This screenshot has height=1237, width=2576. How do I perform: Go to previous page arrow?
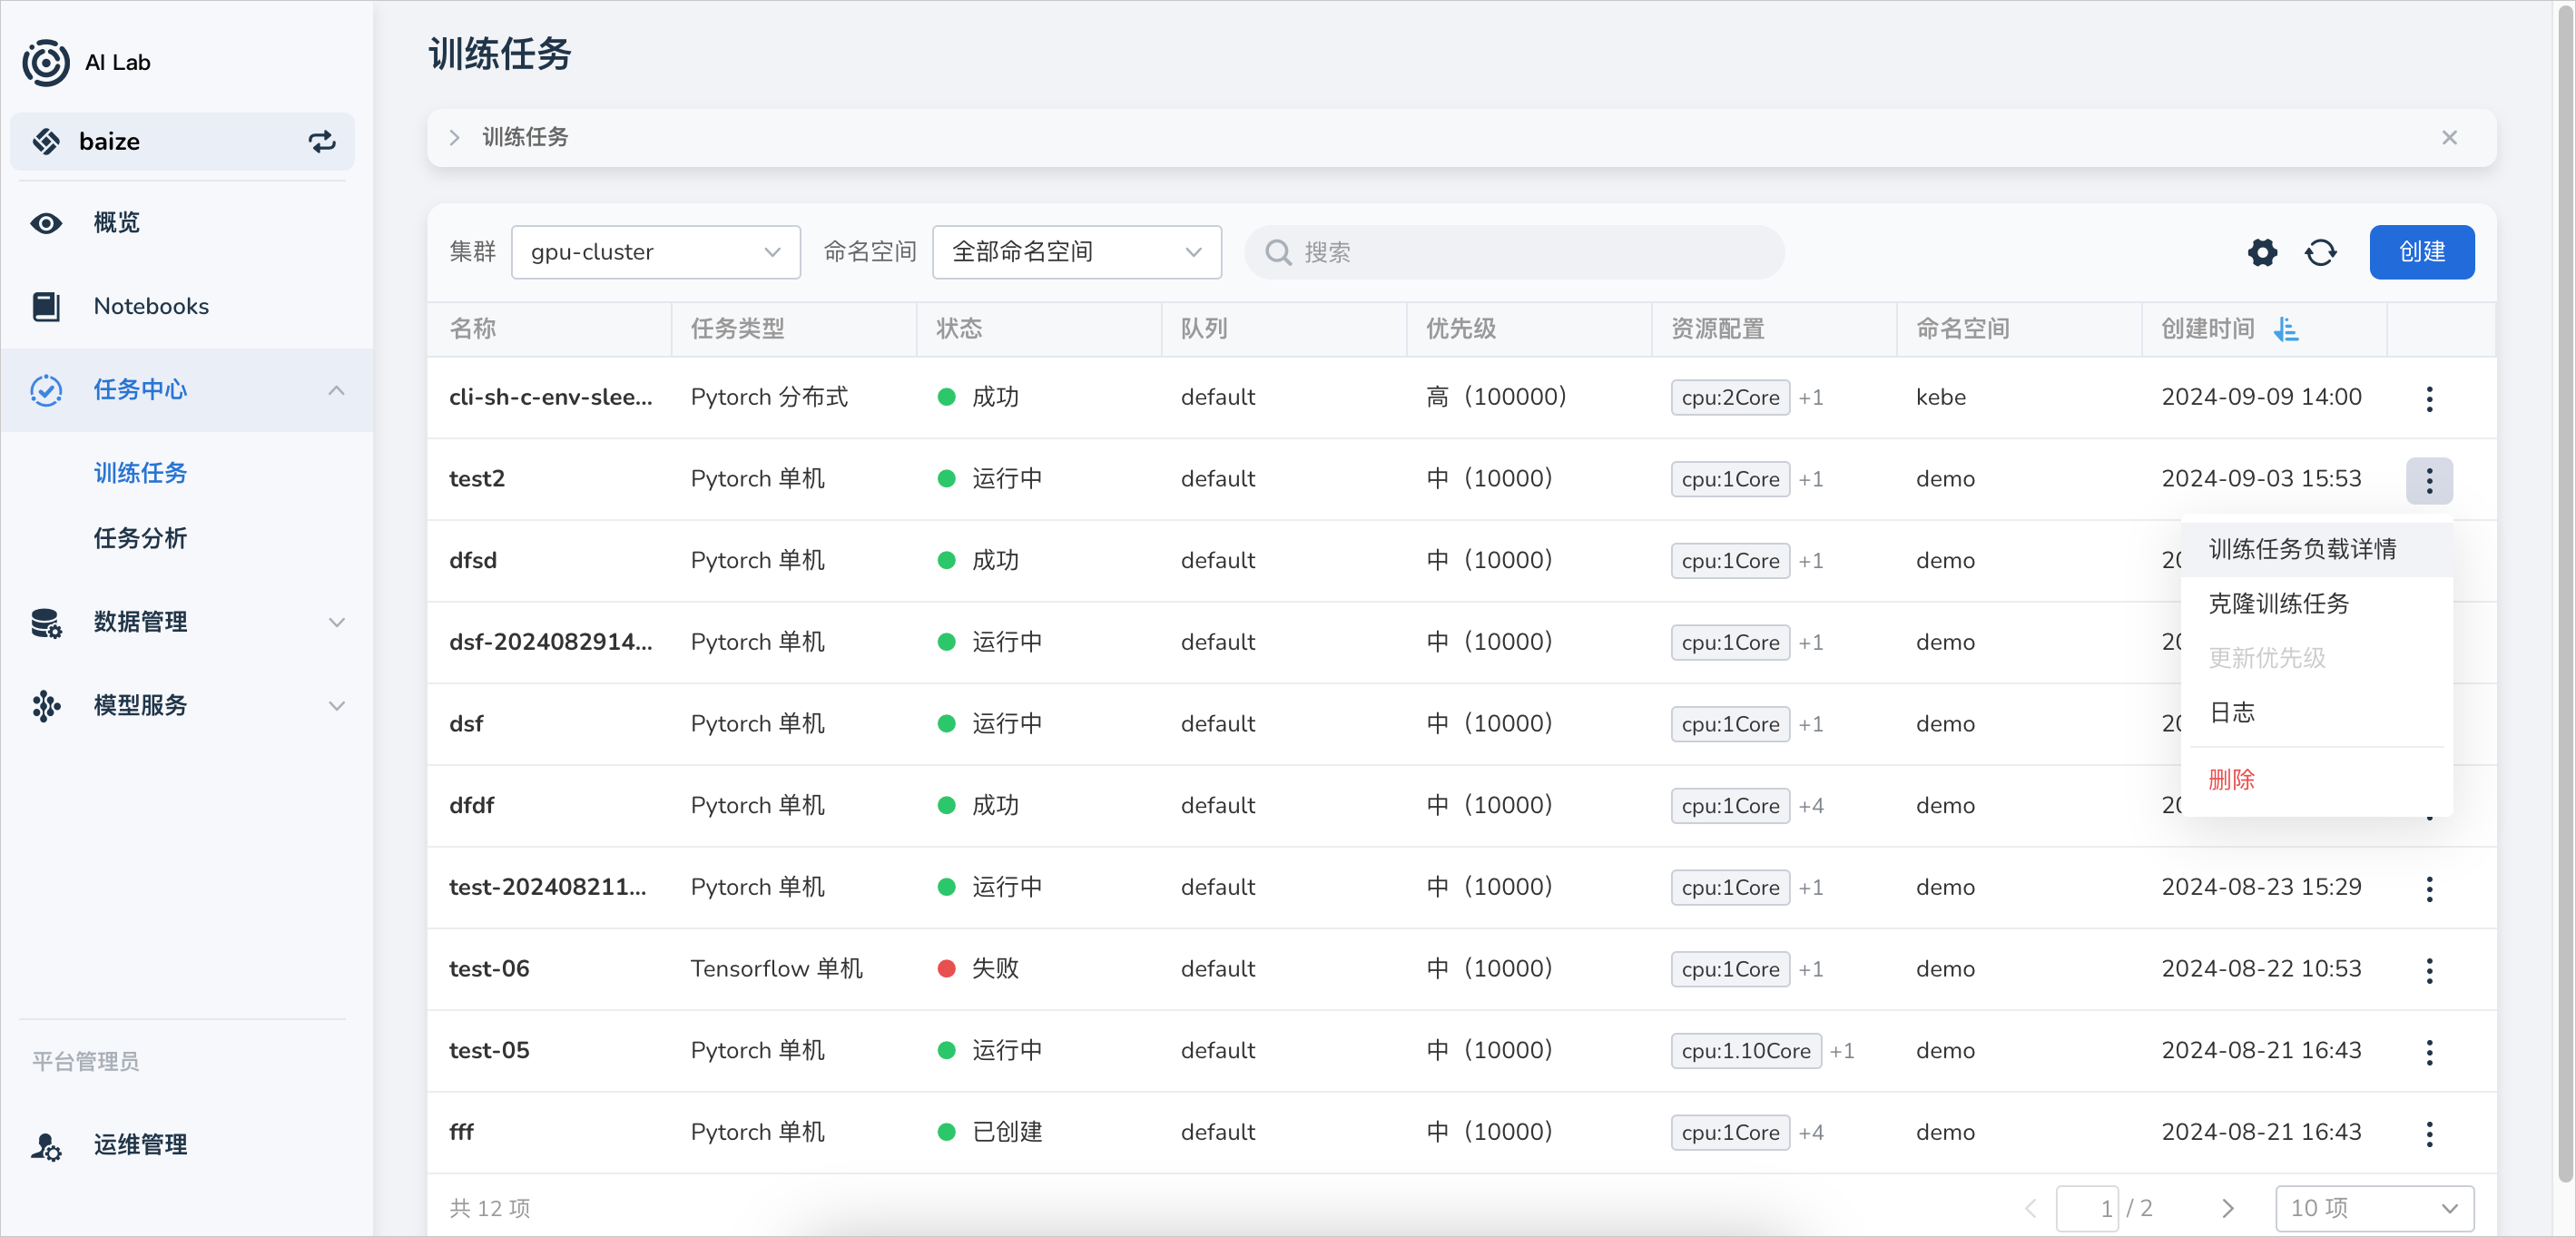coord(2030,1208)
